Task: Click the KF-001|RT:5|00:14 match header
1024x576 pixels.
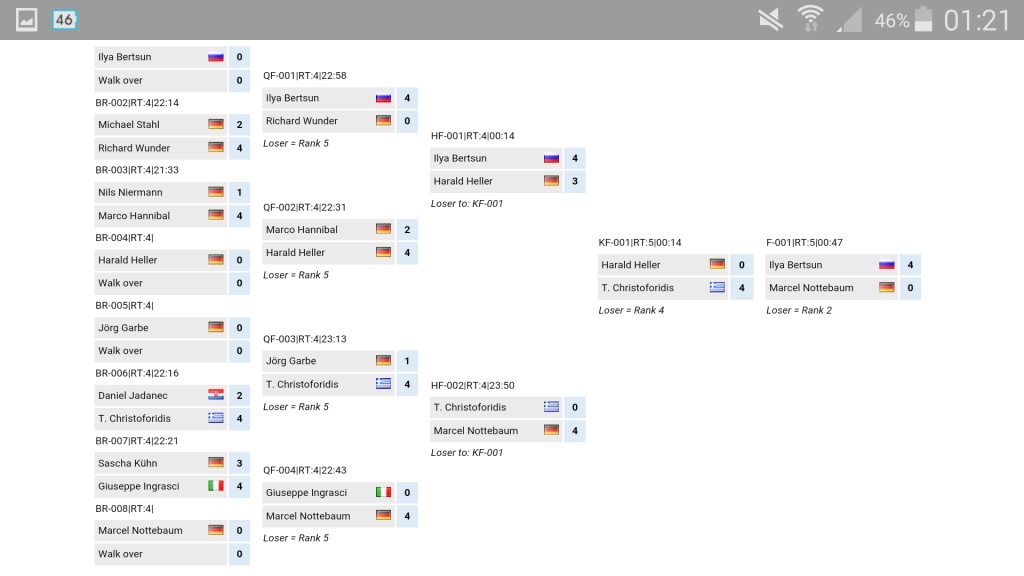Action: [x=640, y=242]
